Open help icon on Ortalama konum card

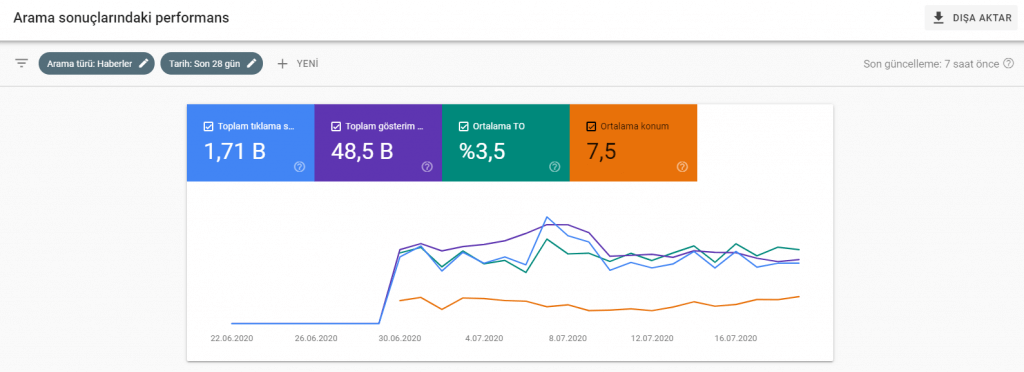pyautogui.click(x=682, y=167)
